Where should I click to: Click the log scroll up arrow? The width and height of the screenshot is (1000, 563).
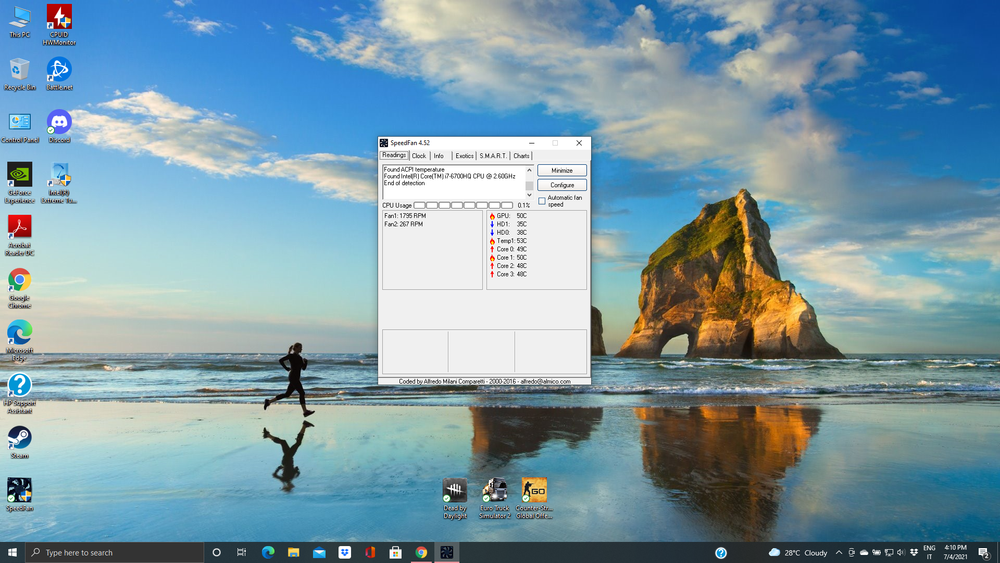pyautogui.click(x=529, y=170)
